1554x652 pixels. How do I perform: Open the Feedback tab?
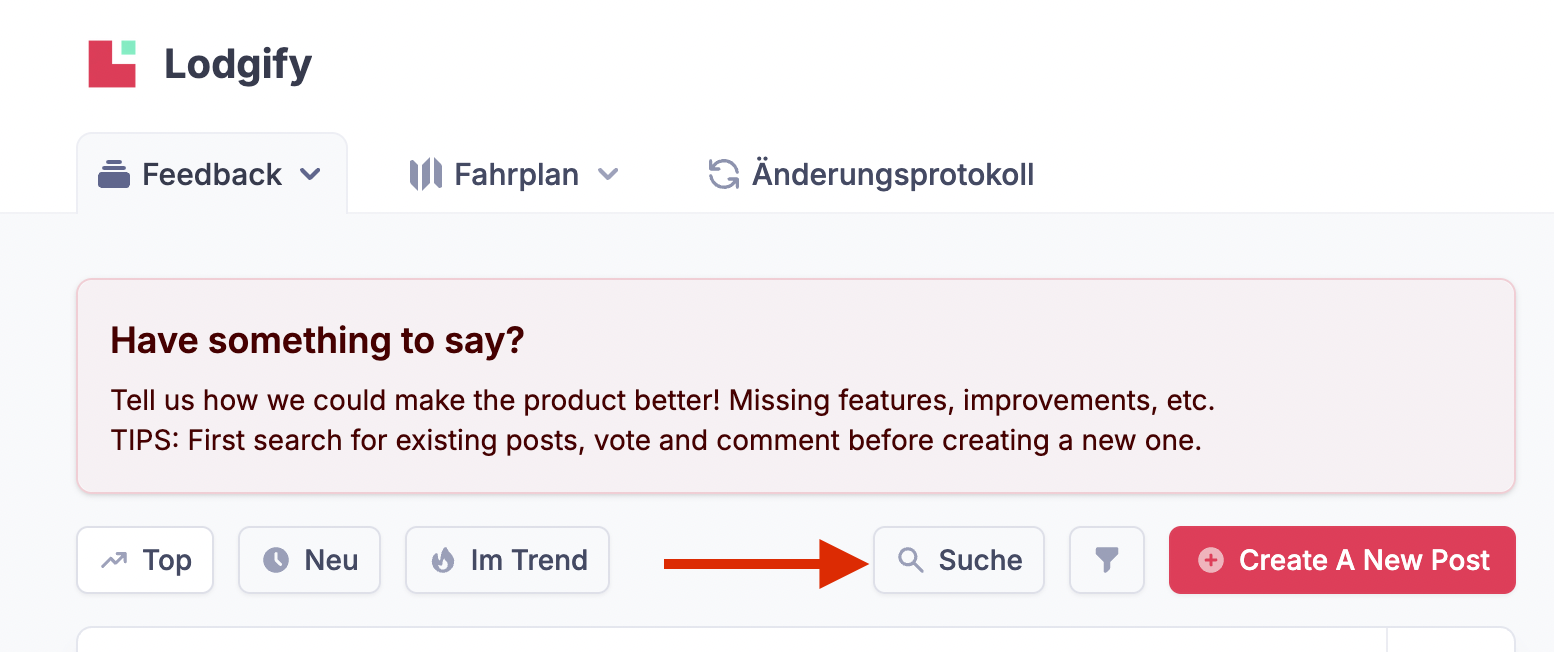point(211,175)
